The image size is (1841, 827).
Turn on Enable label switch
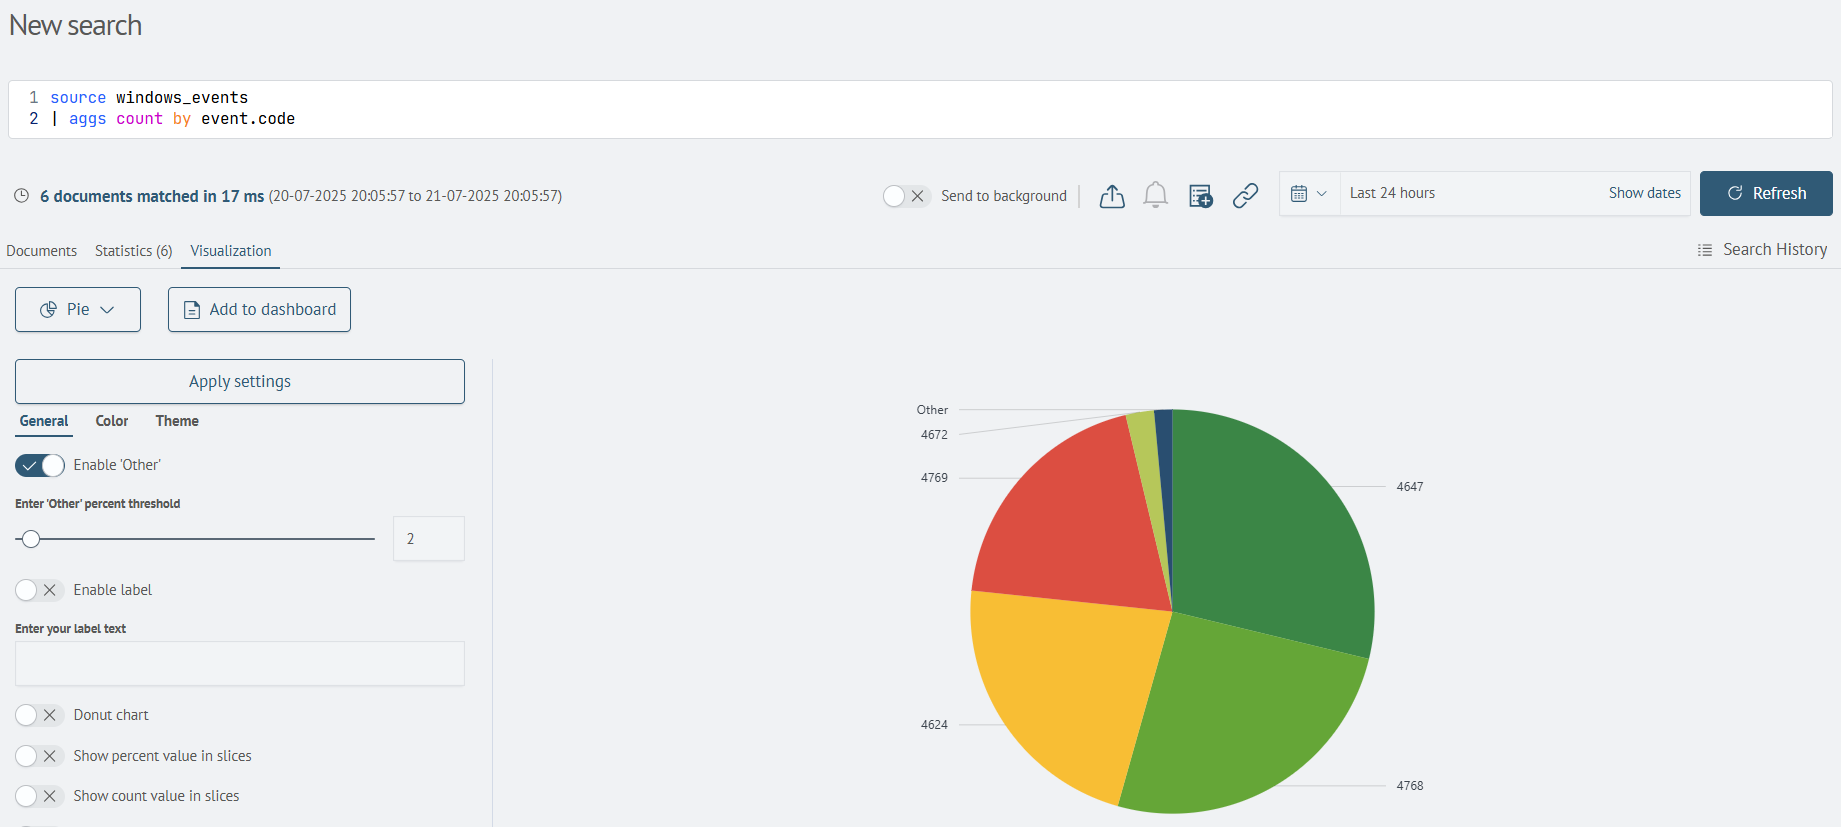click(40, 590)
